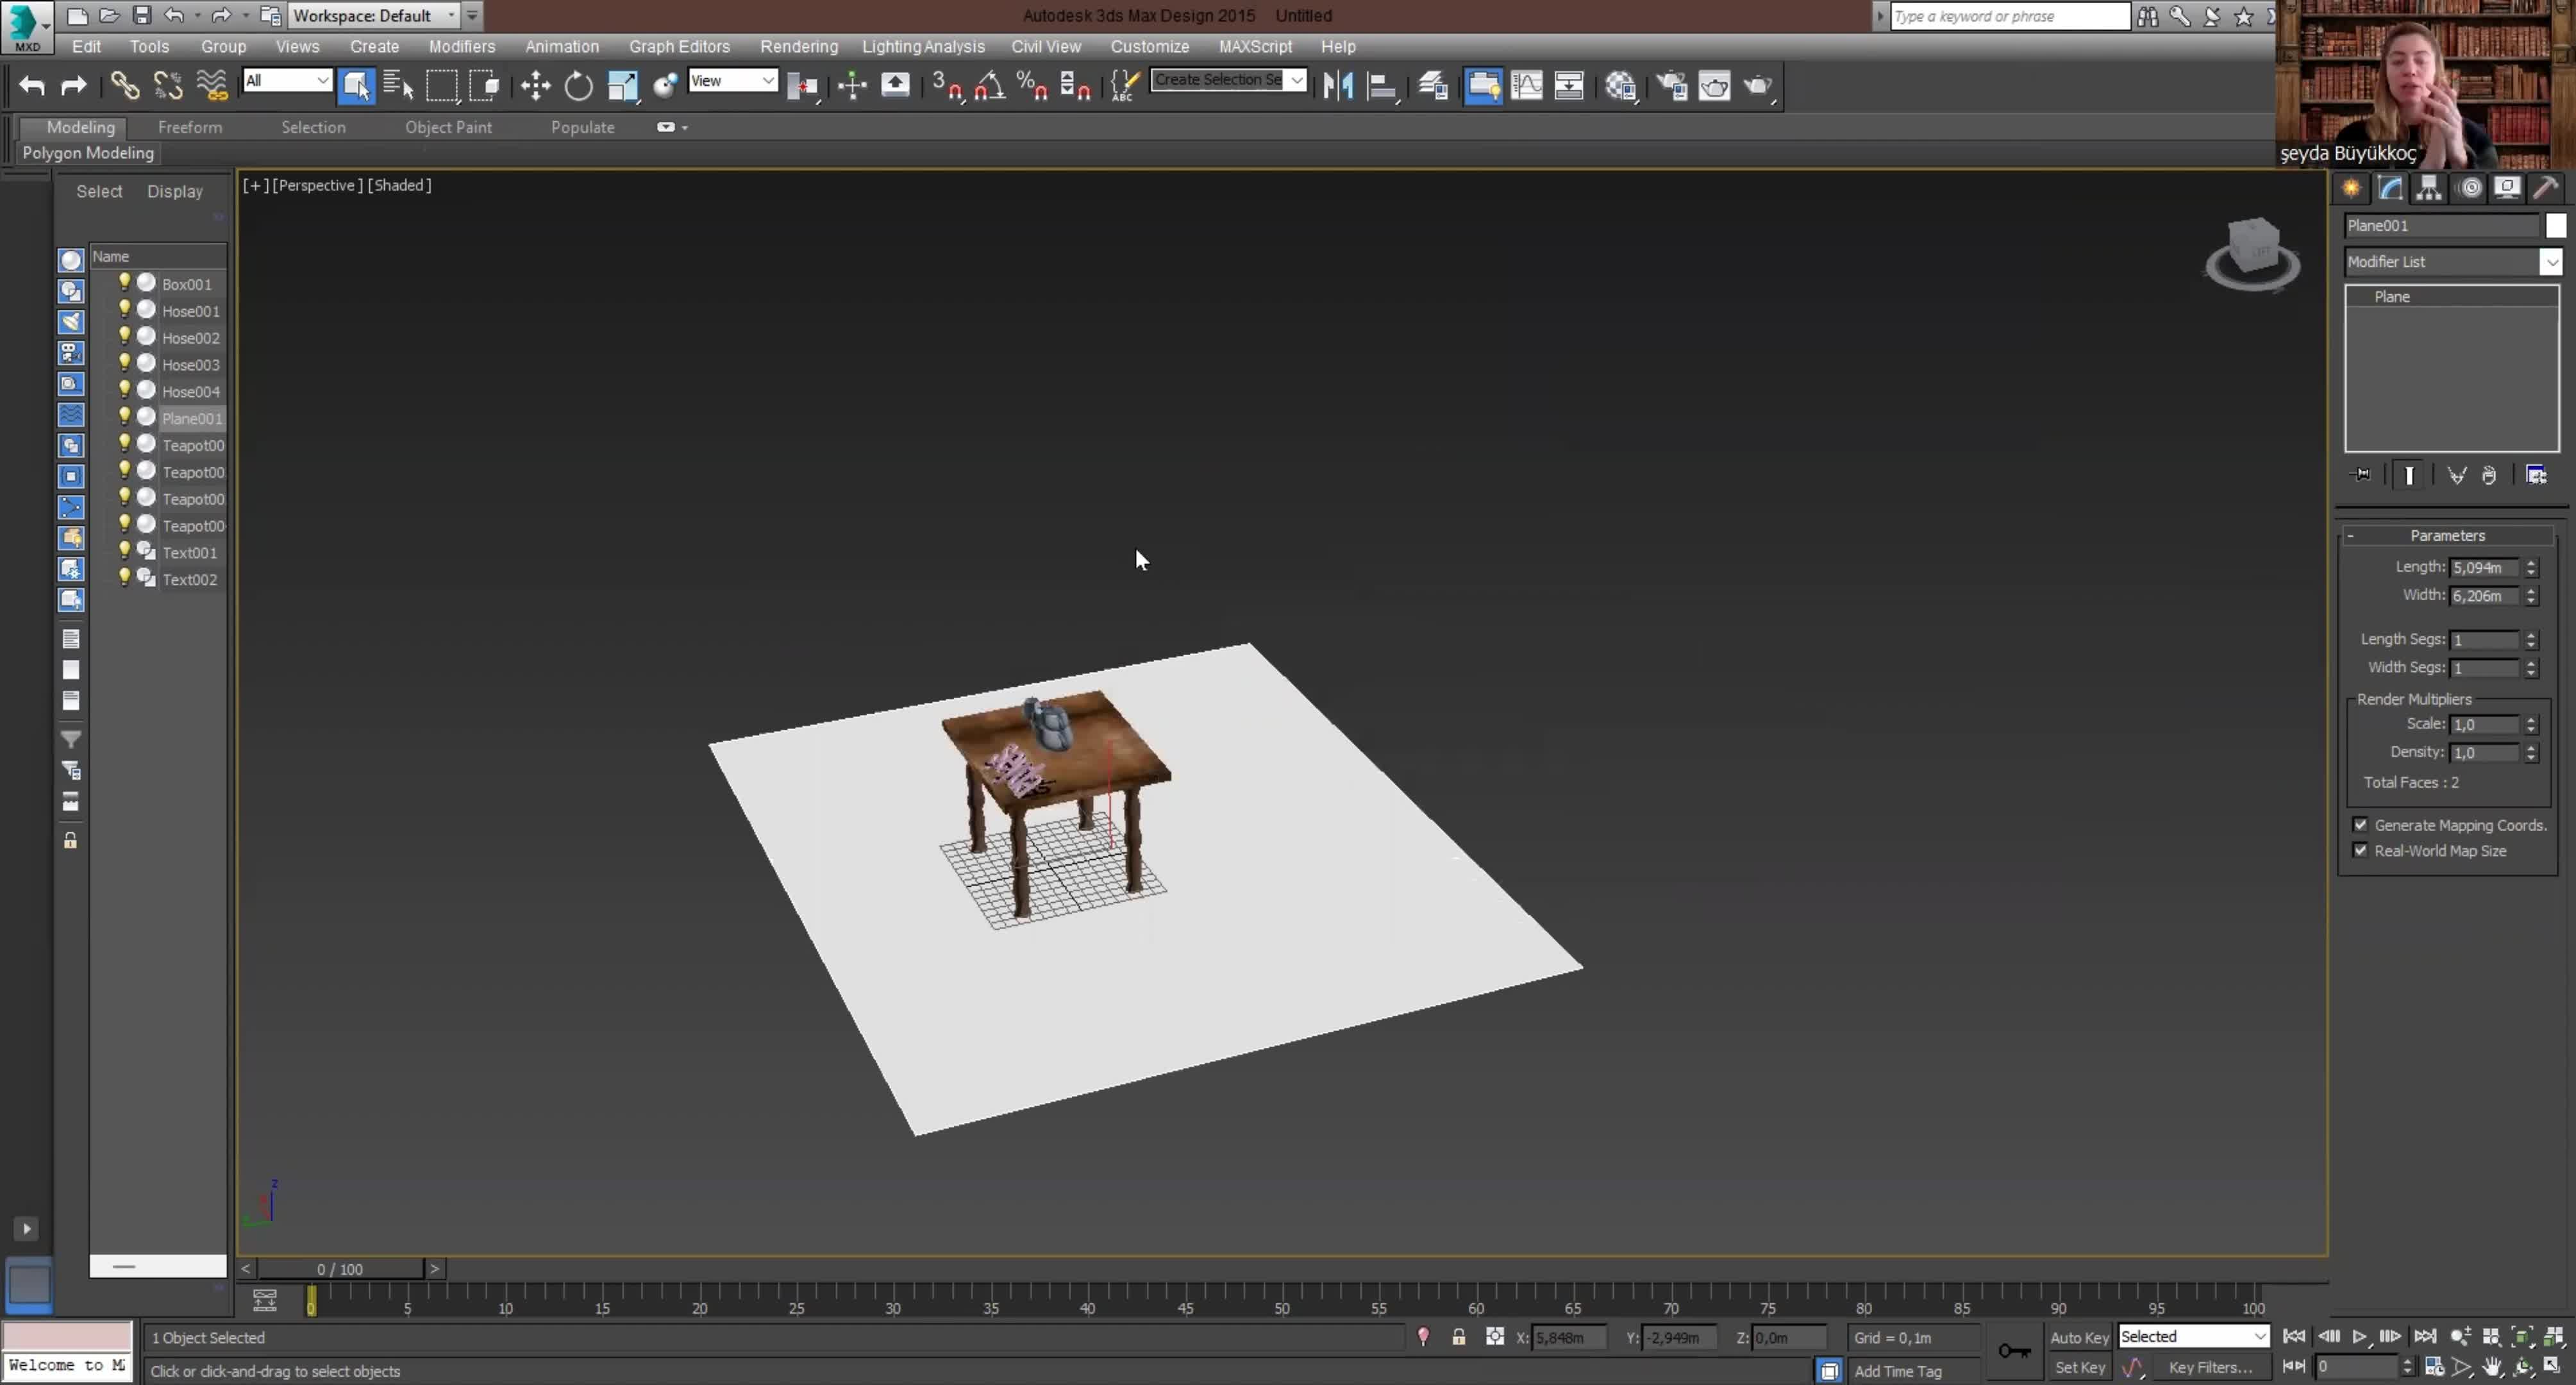Click the Render Production teapot icon

(1758, 86)
